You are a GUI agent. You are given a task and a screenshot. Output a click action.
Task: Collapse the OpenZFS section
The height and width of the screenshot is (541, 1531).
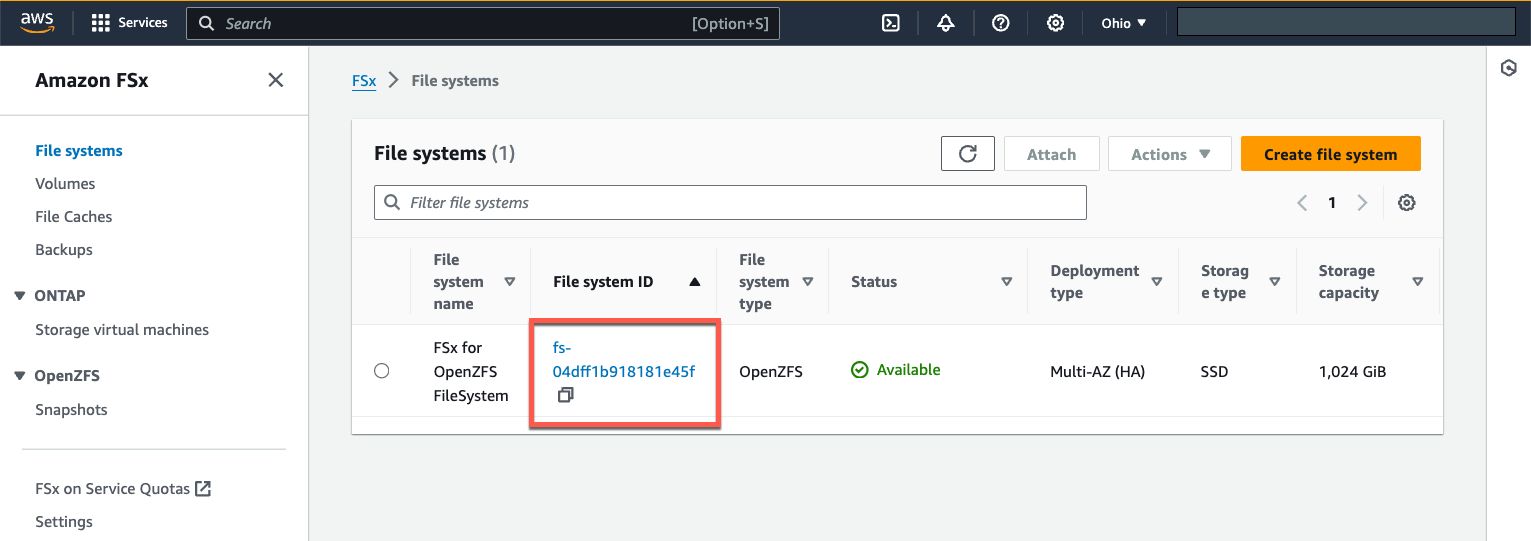(20, 376)
